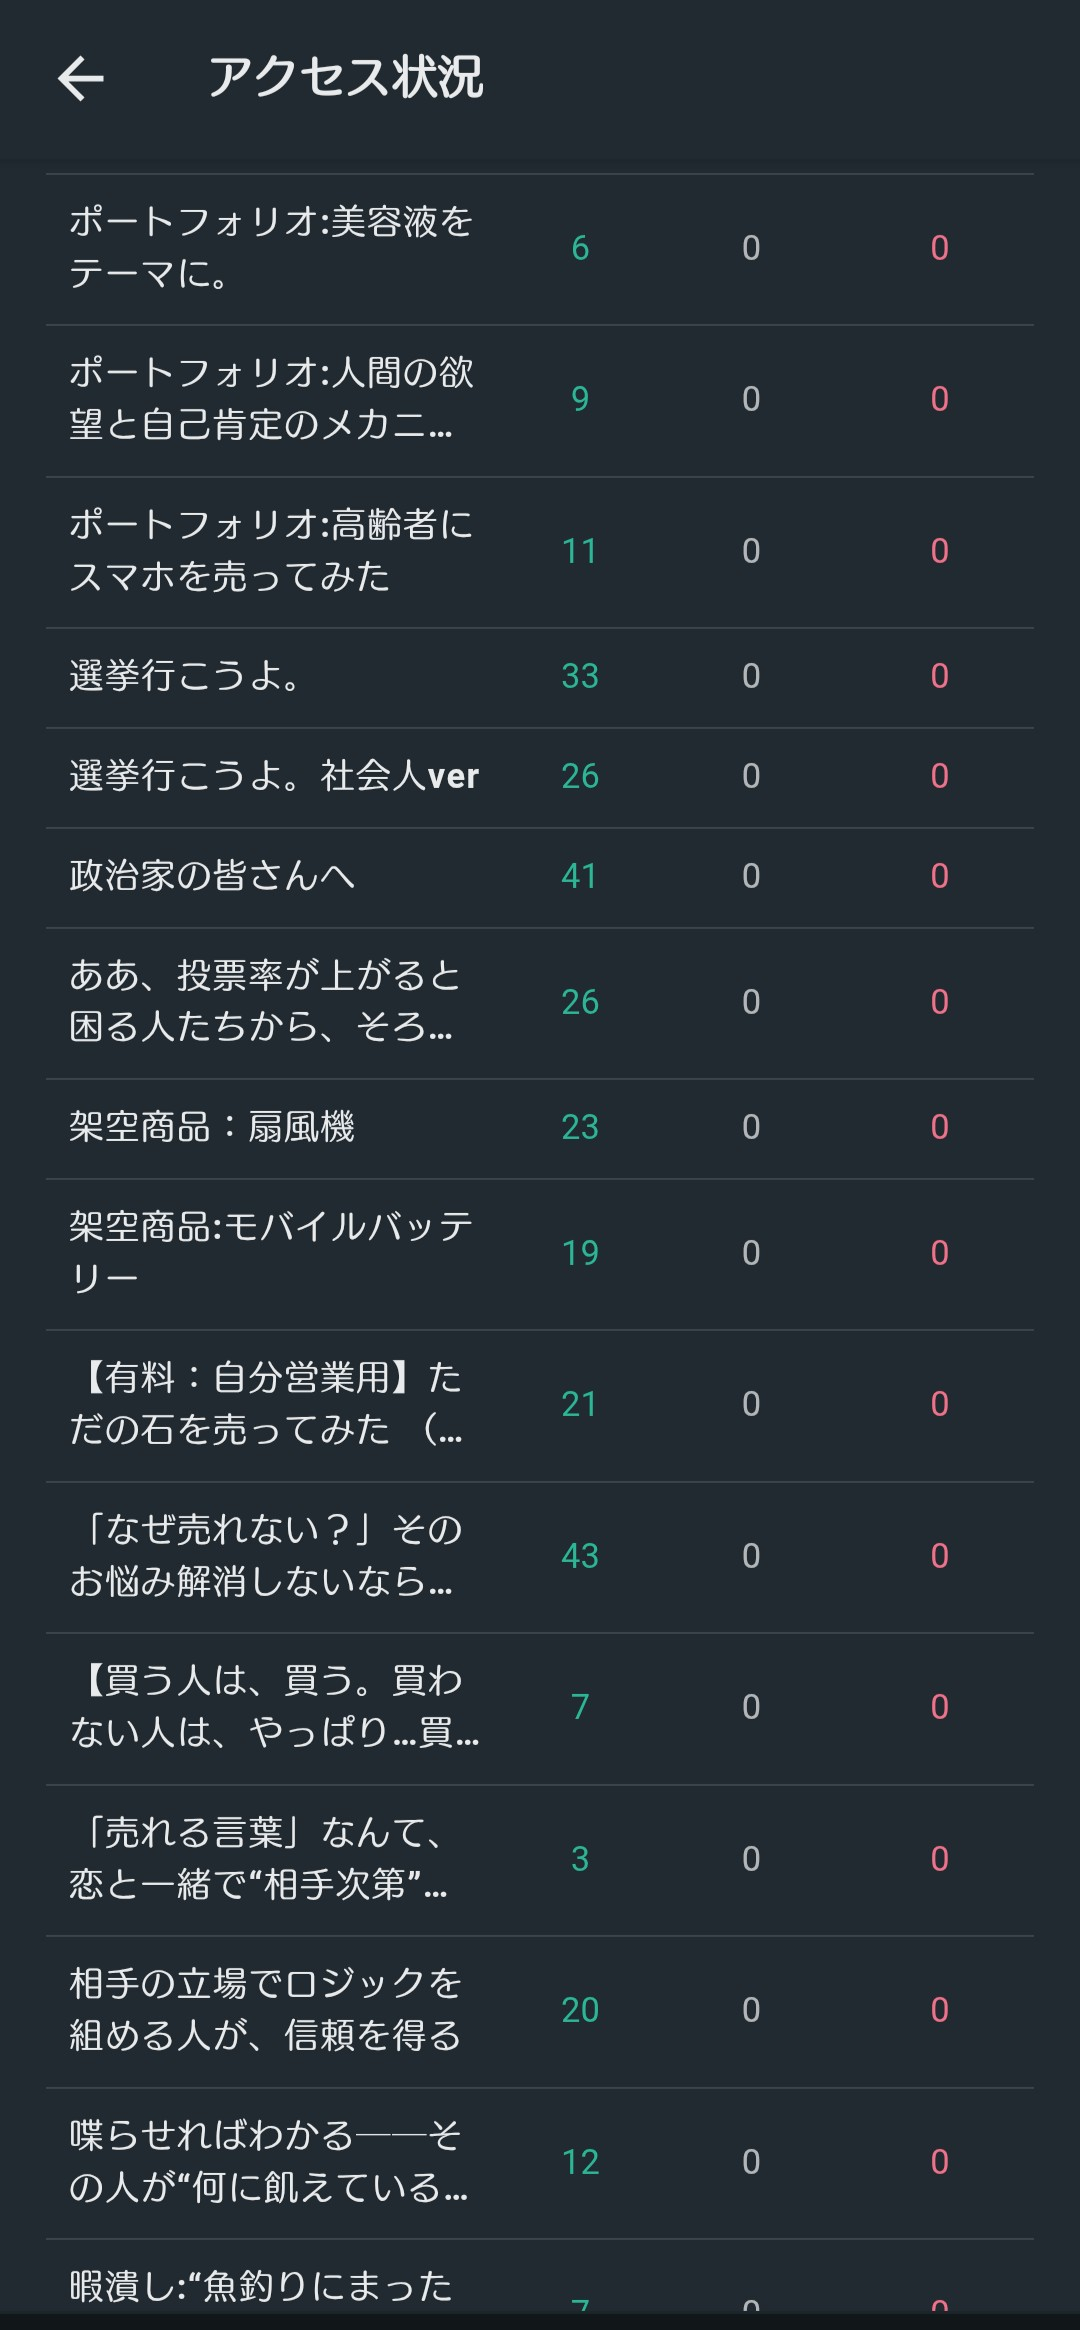Tap the back arrow icon
Viewport: 1080px width, 2330px height.
point(81,78)
